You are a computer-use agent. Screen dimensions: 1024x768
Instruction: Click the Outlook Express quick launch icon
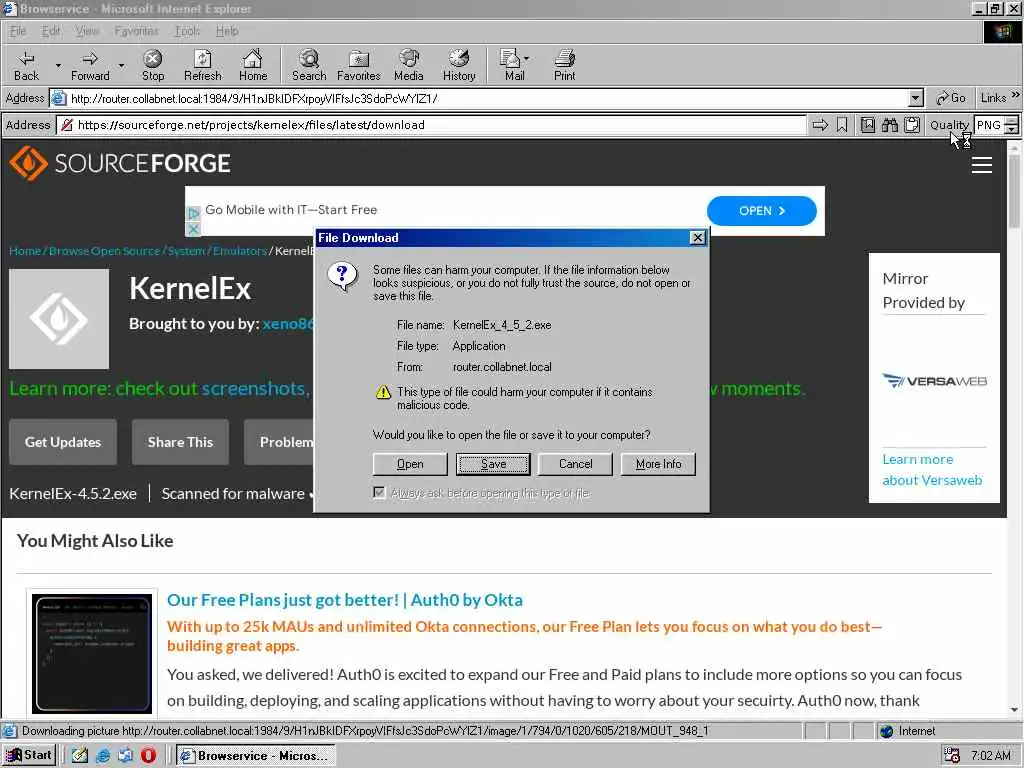click(x=125, y=756)
